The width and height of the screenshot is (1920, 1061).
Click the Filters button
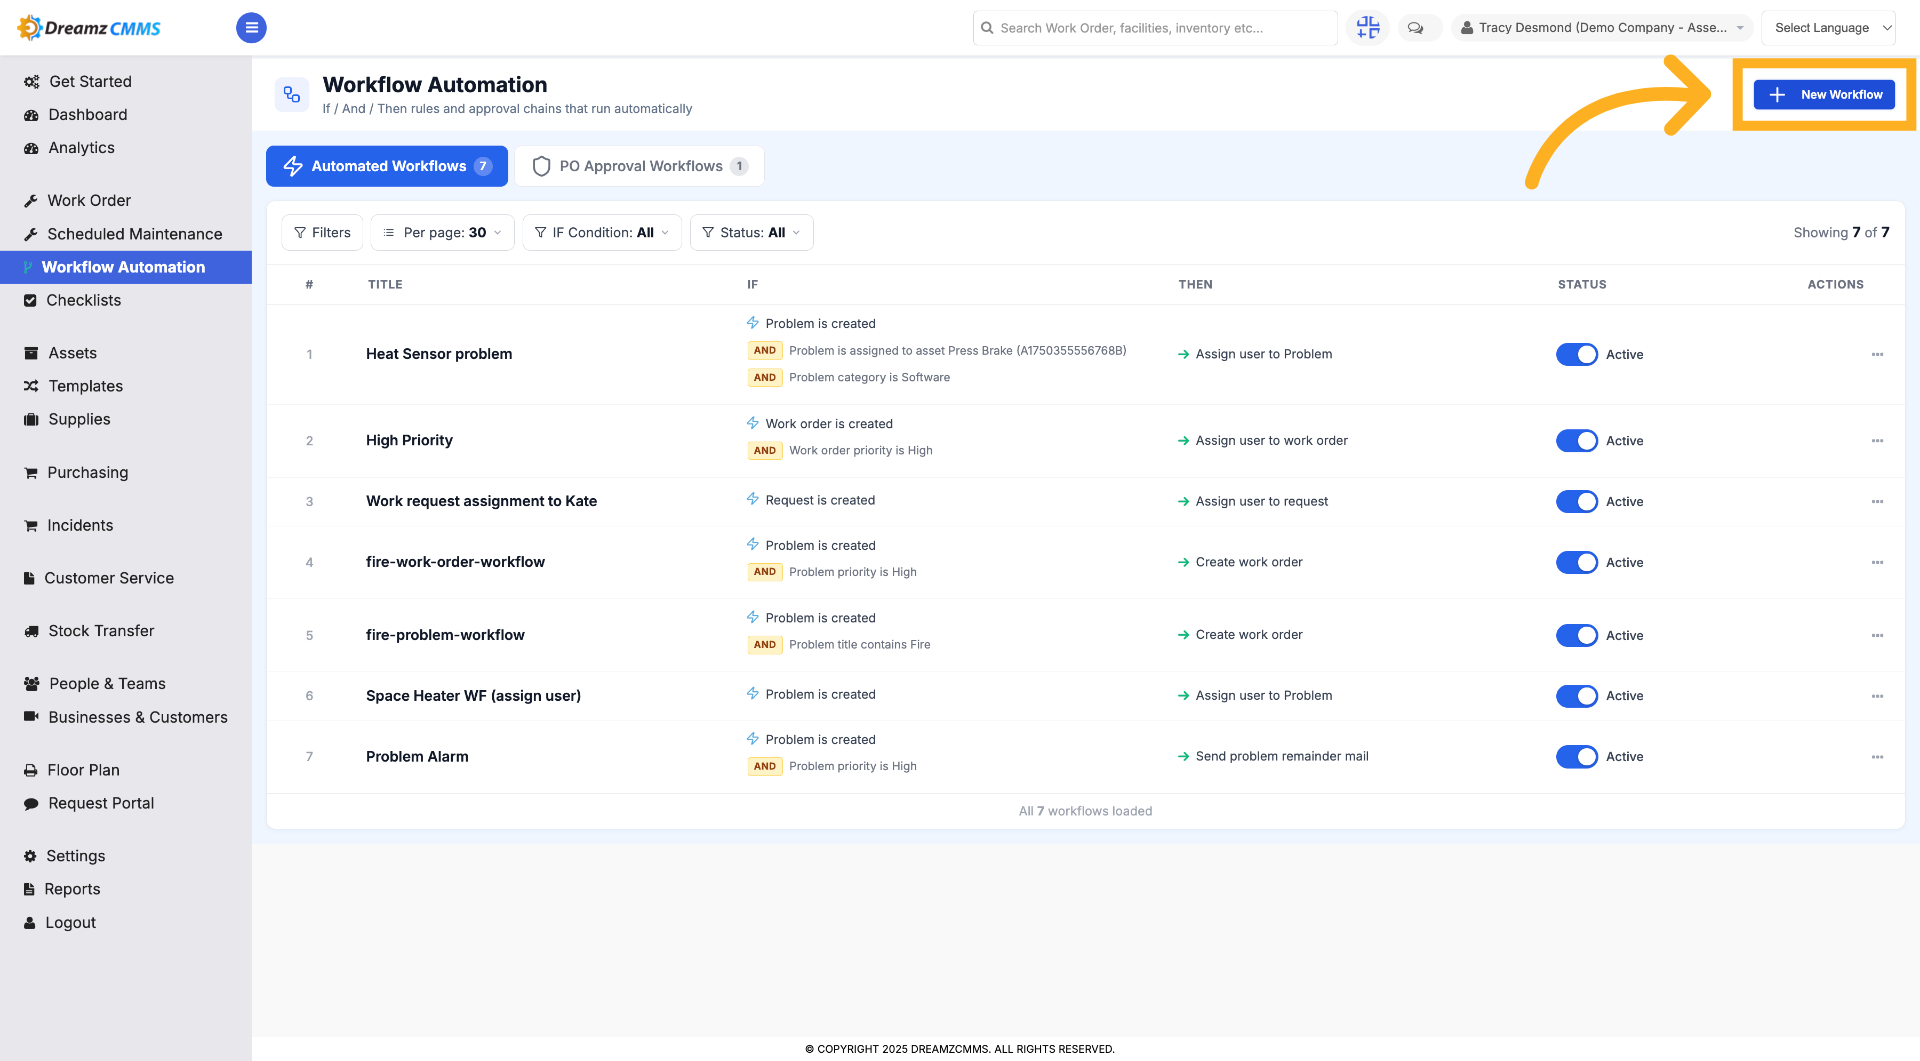(x=322, y=233)
